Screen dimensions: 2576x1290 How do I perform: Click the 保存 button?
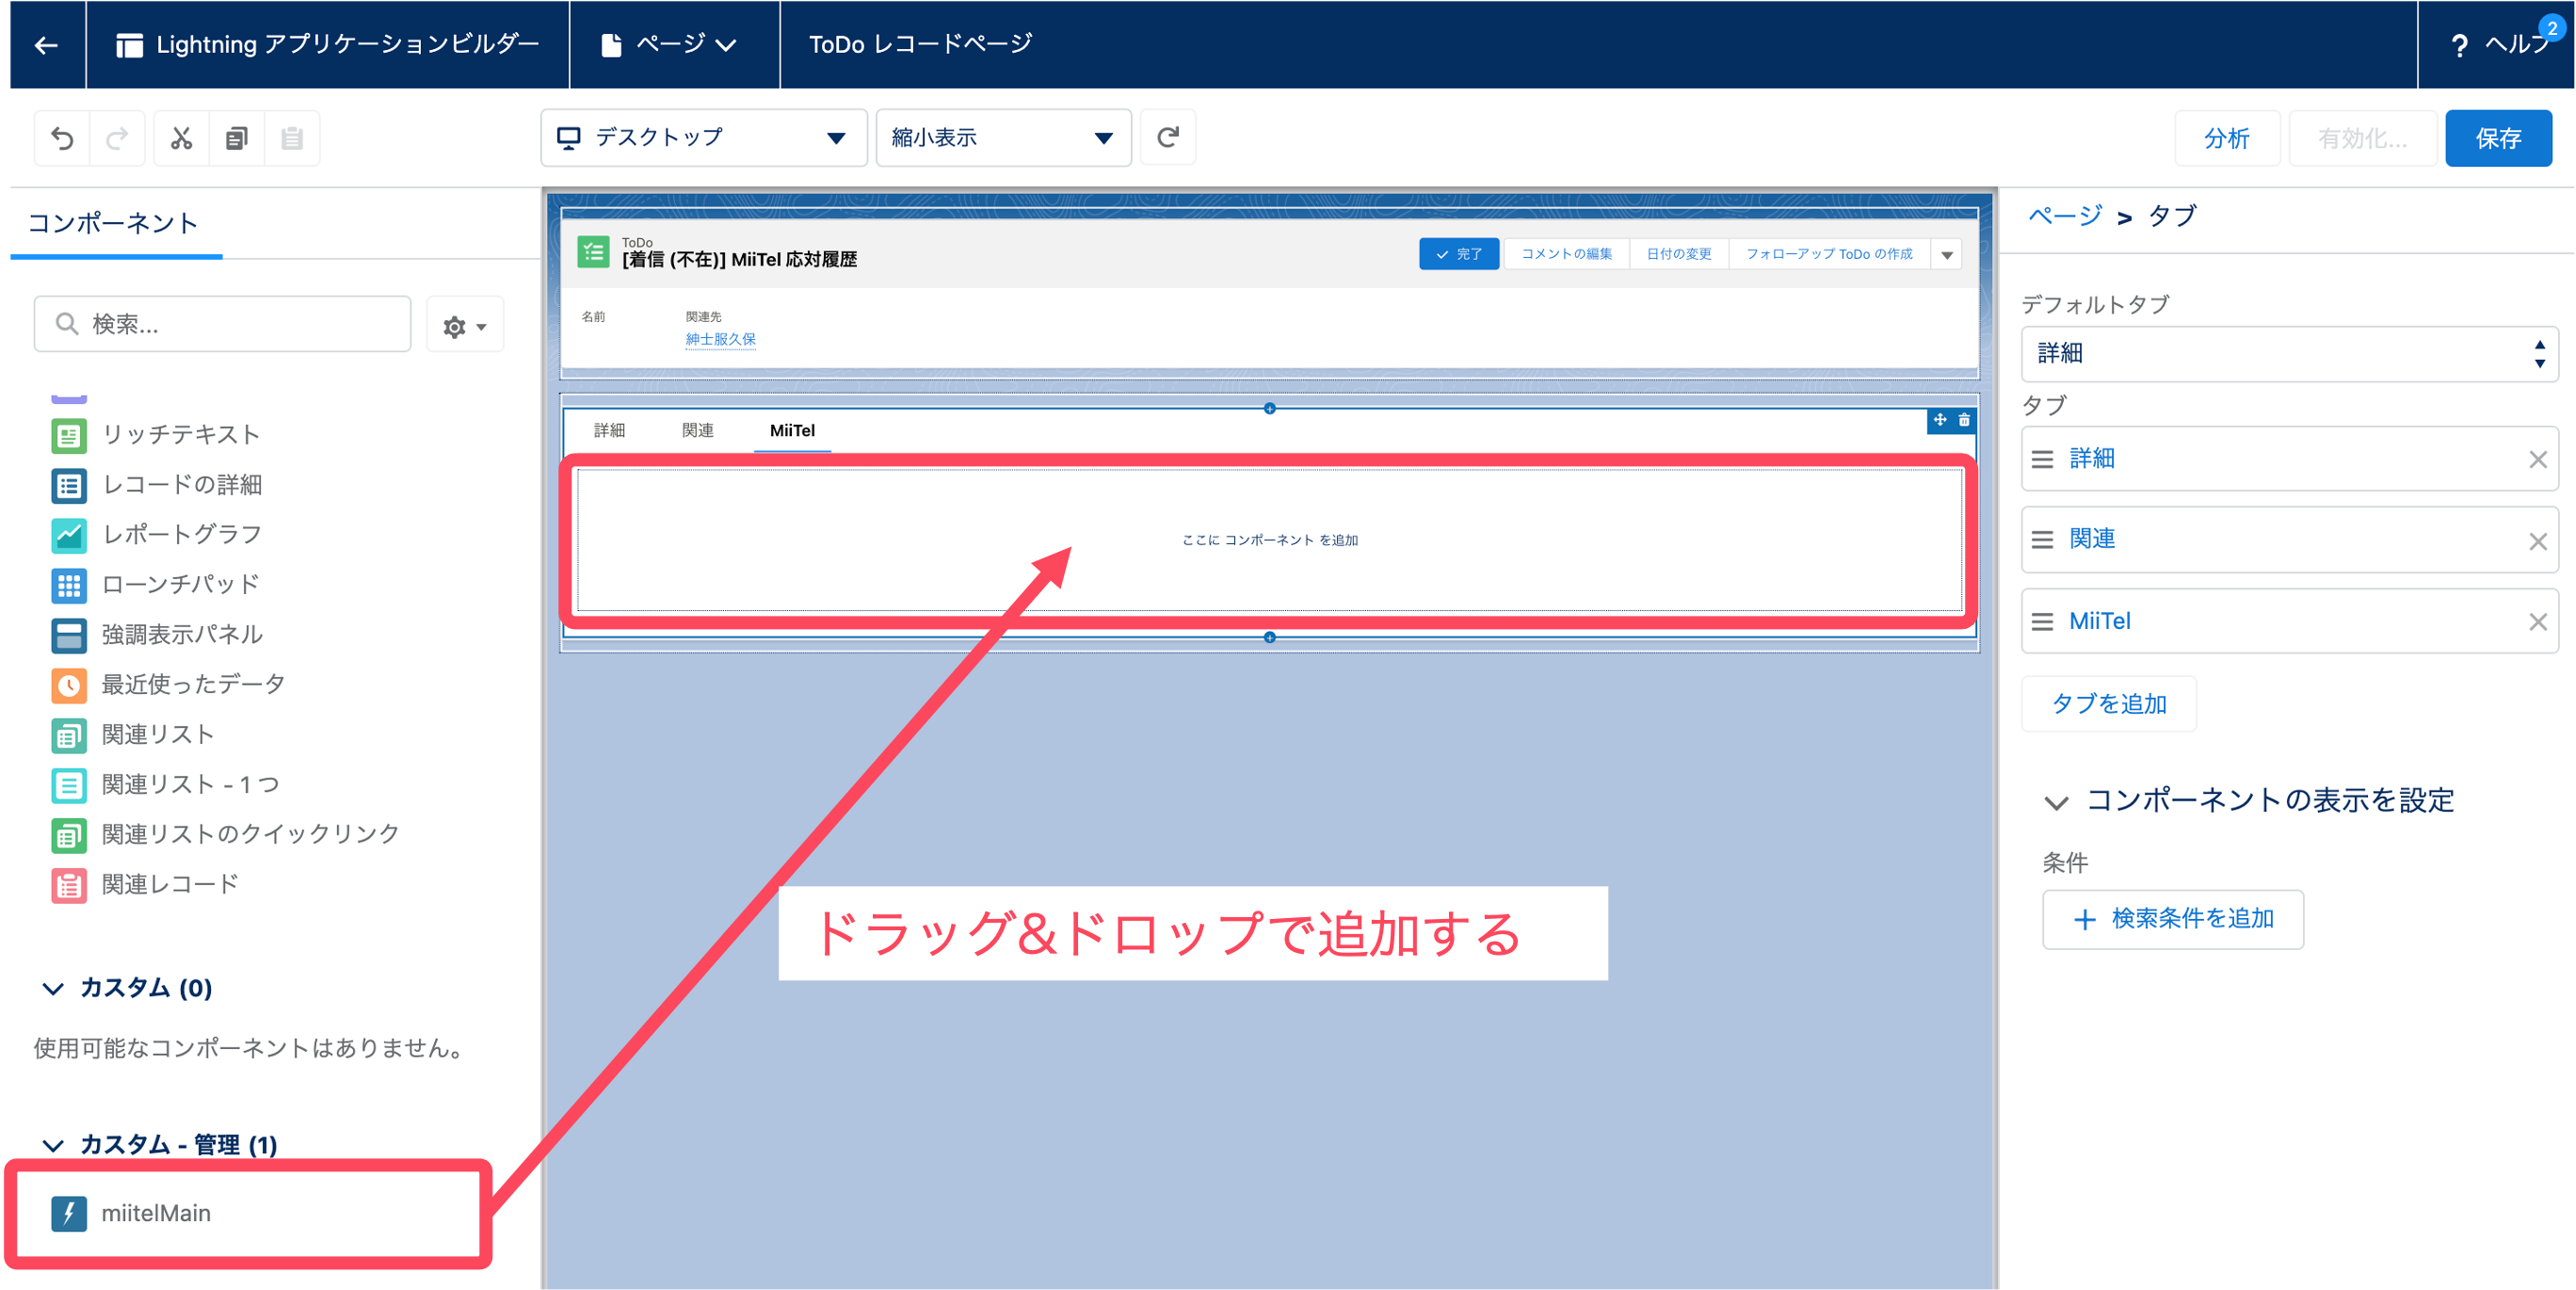(x=2498, y=138)
